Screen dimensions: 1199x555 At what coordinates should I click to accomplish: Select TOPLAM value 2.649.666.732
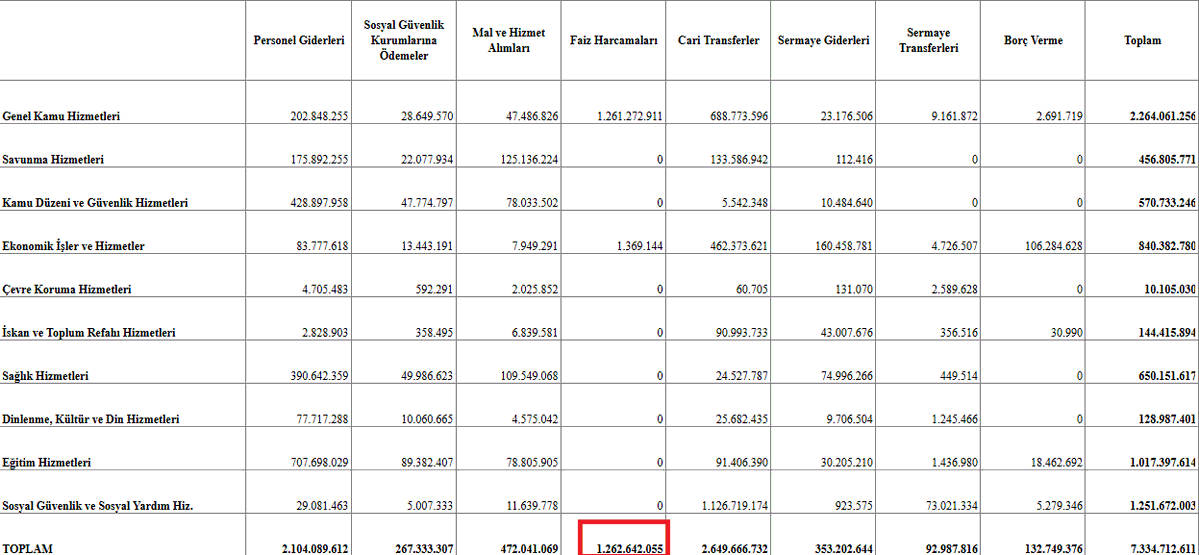tap(735, 549)
